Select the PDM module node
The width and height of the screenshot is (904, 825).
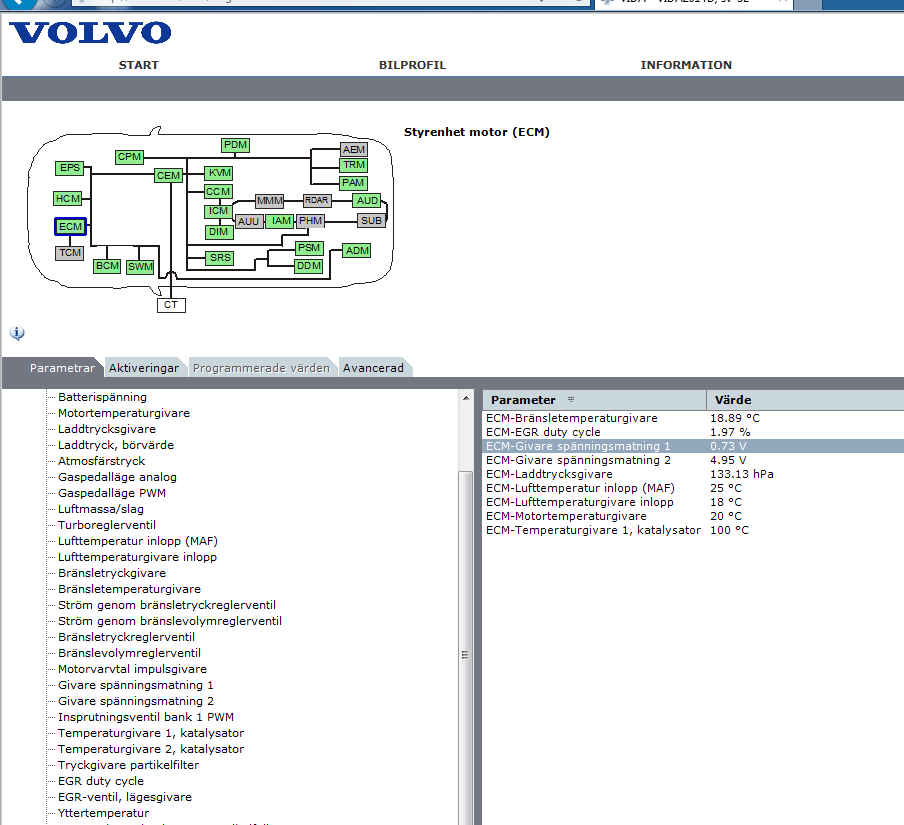coord(235,145)
